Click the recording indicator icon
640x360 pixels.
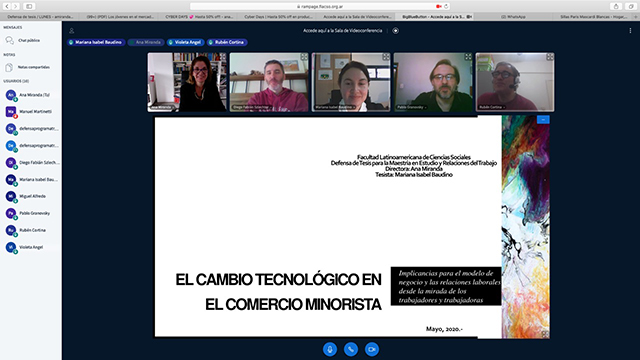click(396, 31)
